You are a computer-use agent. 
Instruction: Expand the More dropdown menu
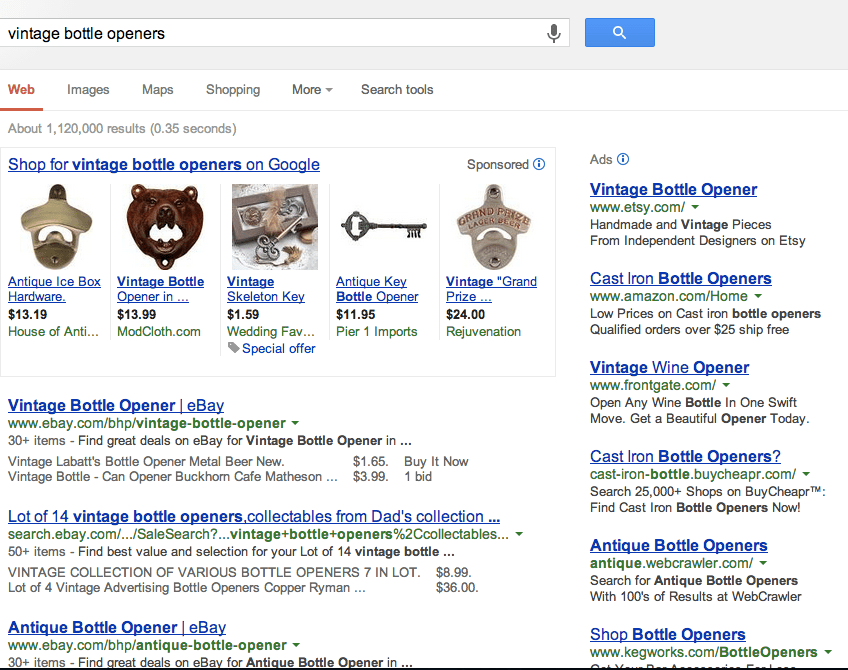click(x=312, y=89)
